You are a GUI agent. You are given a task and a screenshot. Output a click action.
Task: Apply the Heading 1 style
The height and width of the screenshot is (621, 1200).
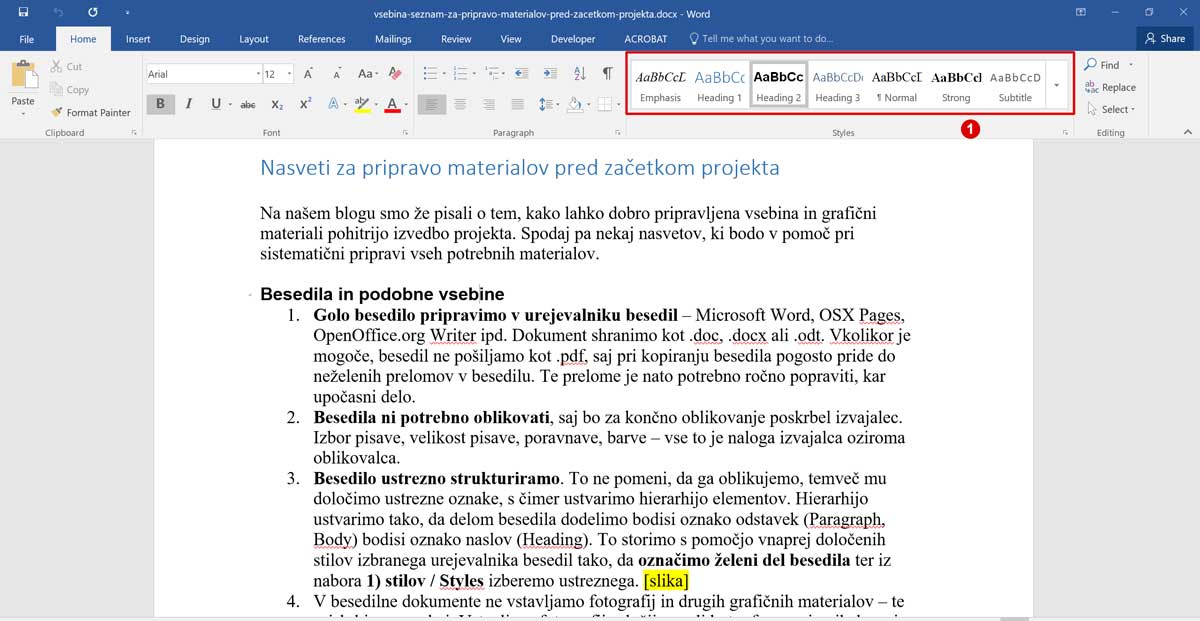click(719, 85)
